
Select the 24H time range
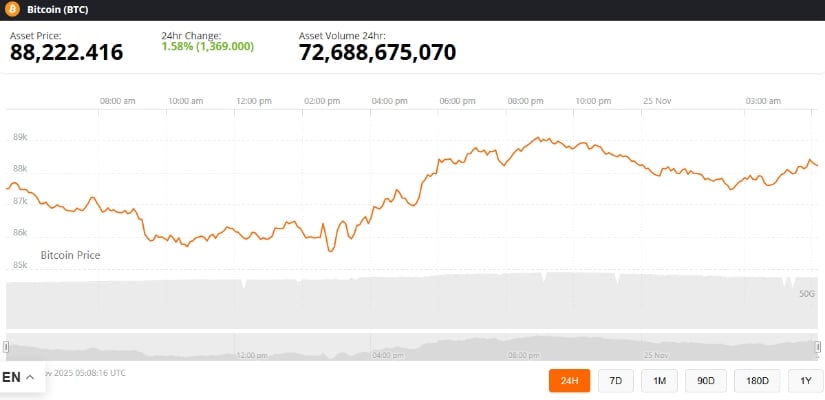[569, 381]
